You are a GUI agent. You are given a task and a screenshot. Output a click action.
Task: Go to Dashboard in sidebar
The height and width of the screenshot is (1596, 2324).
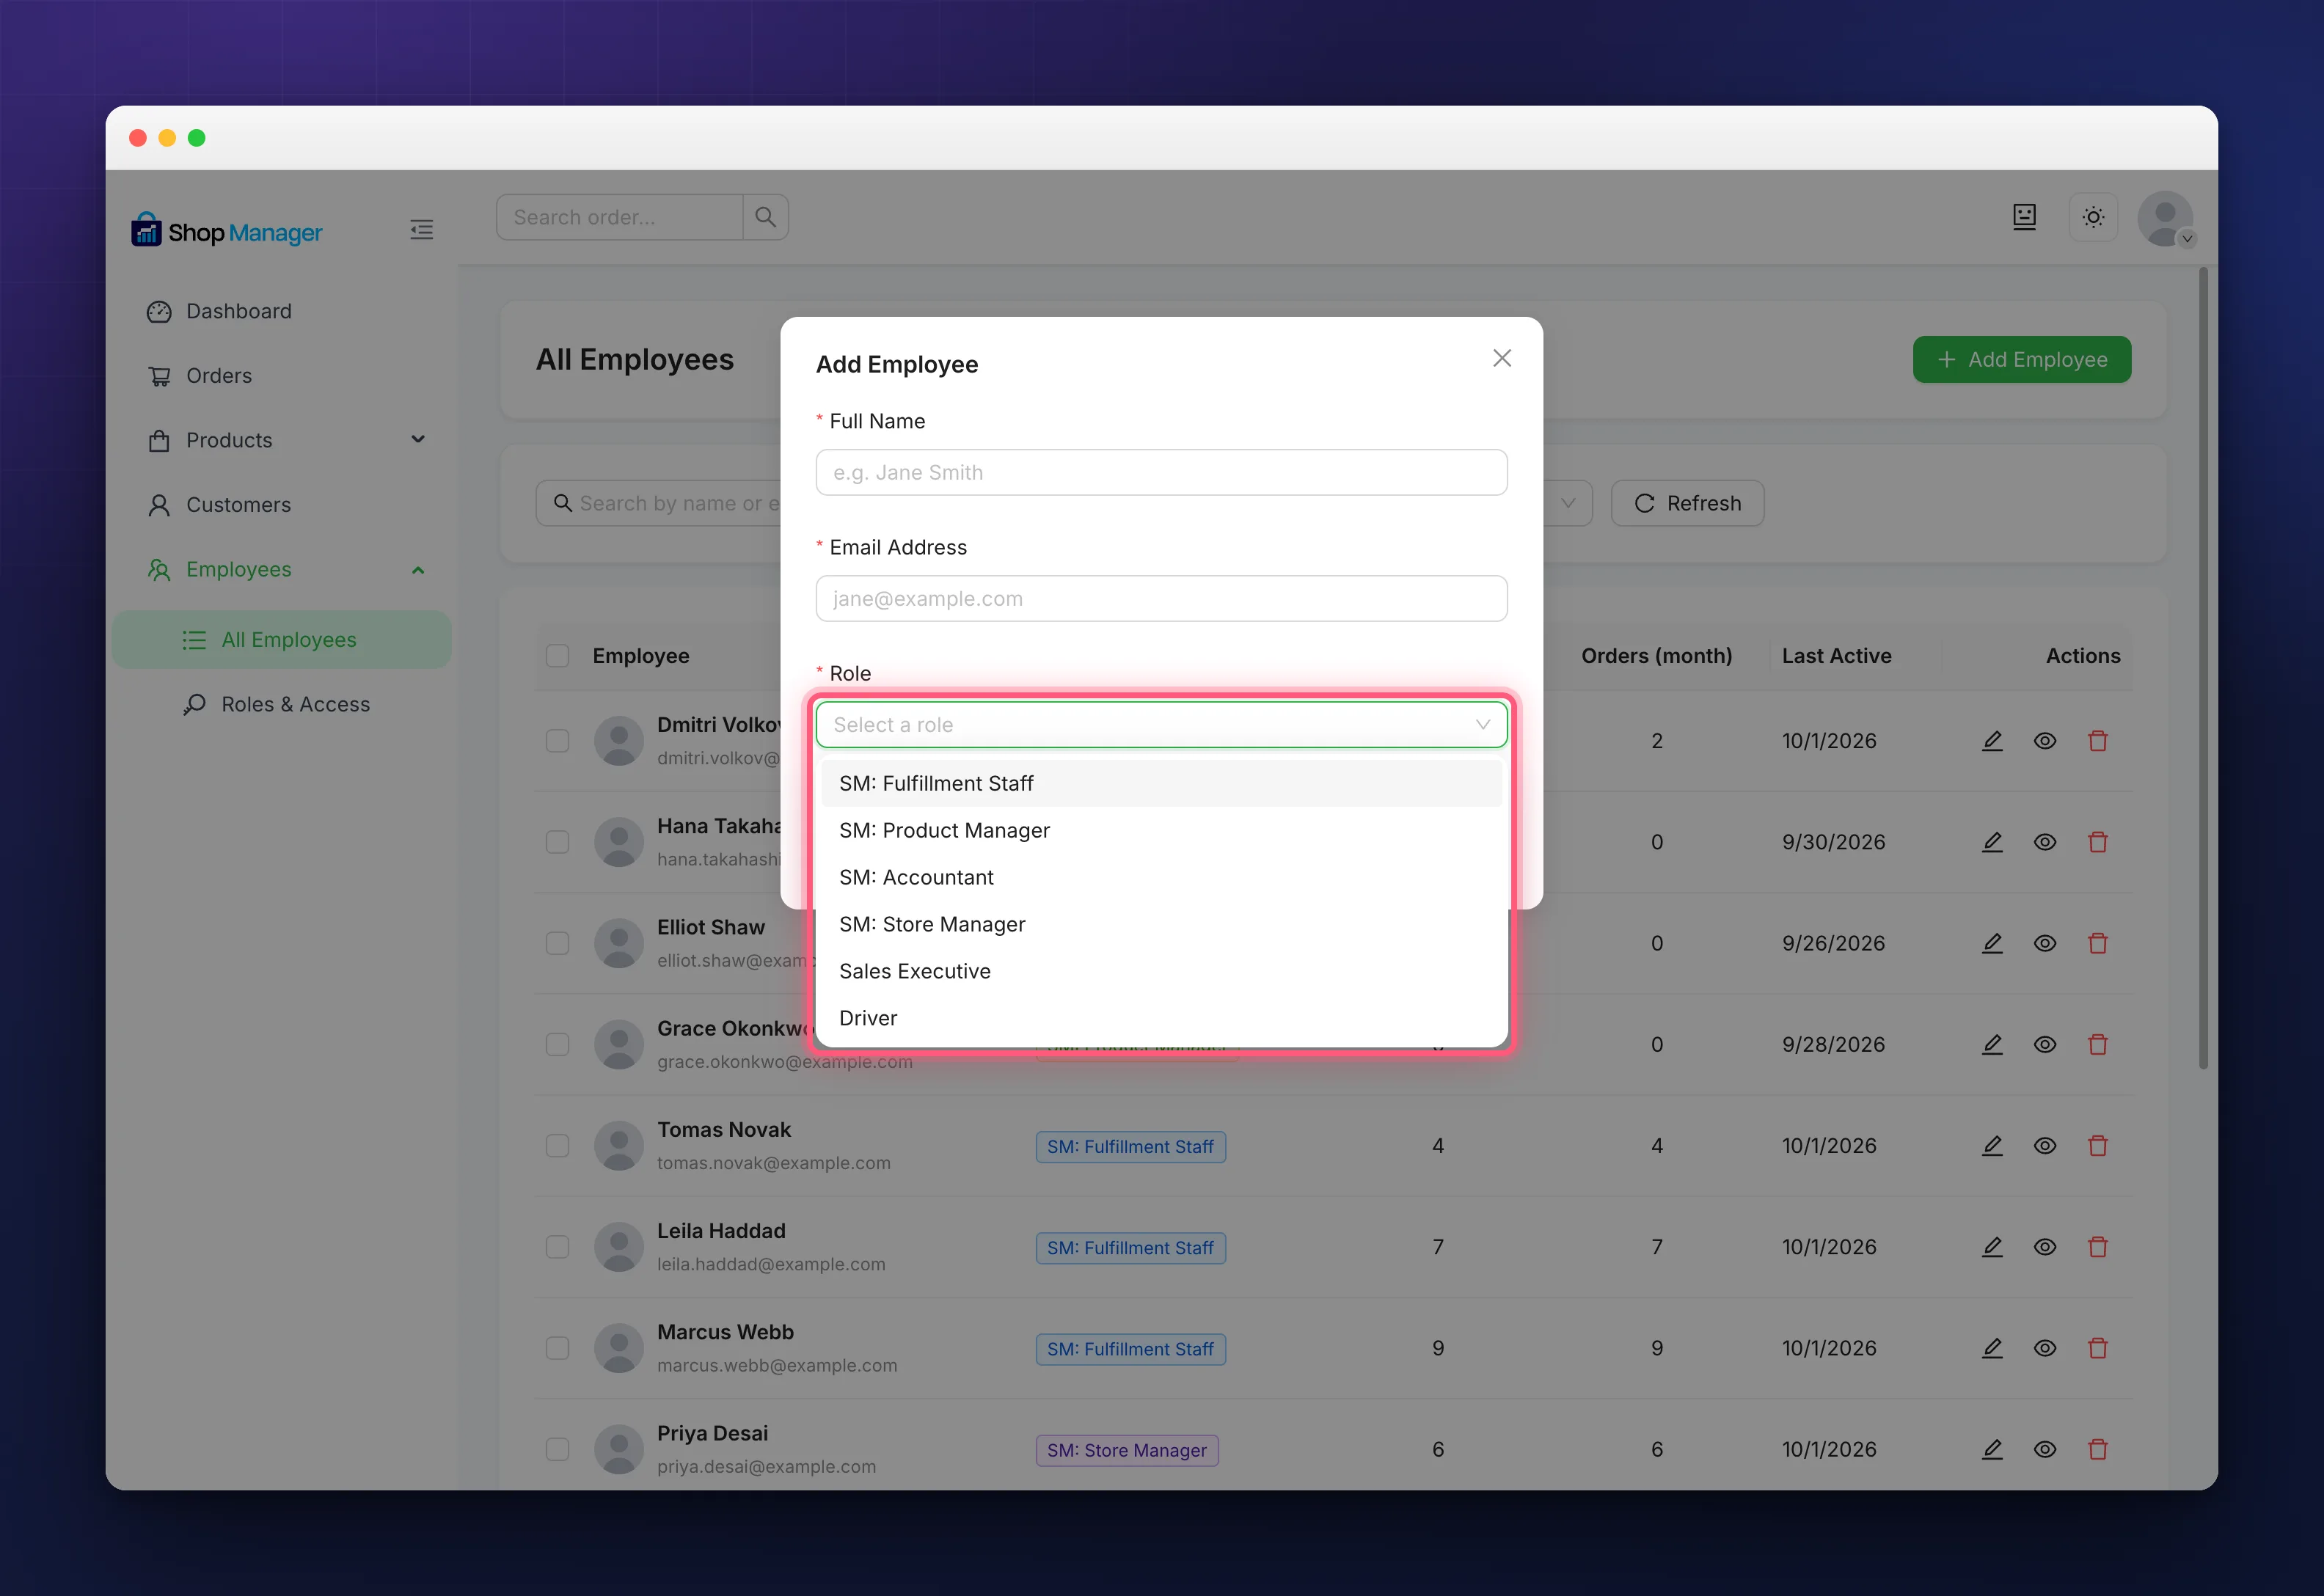(283, 312)
